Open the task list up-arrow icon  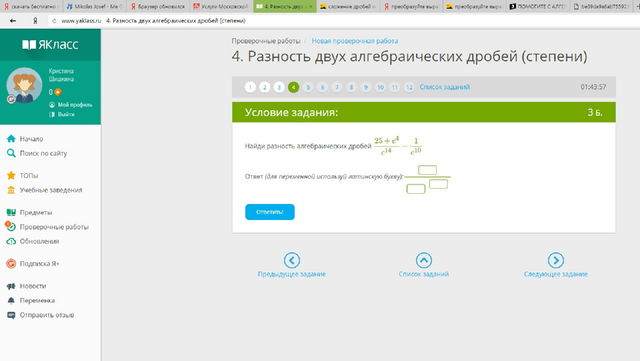(x=424, y=260)
